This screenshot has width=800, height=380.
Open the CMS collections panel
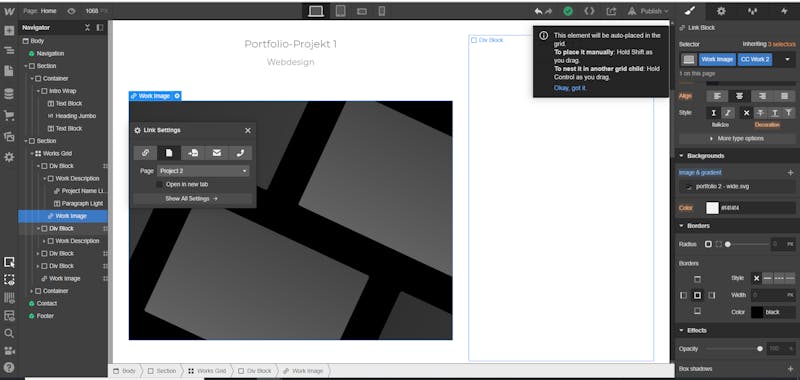pos(9,94)
